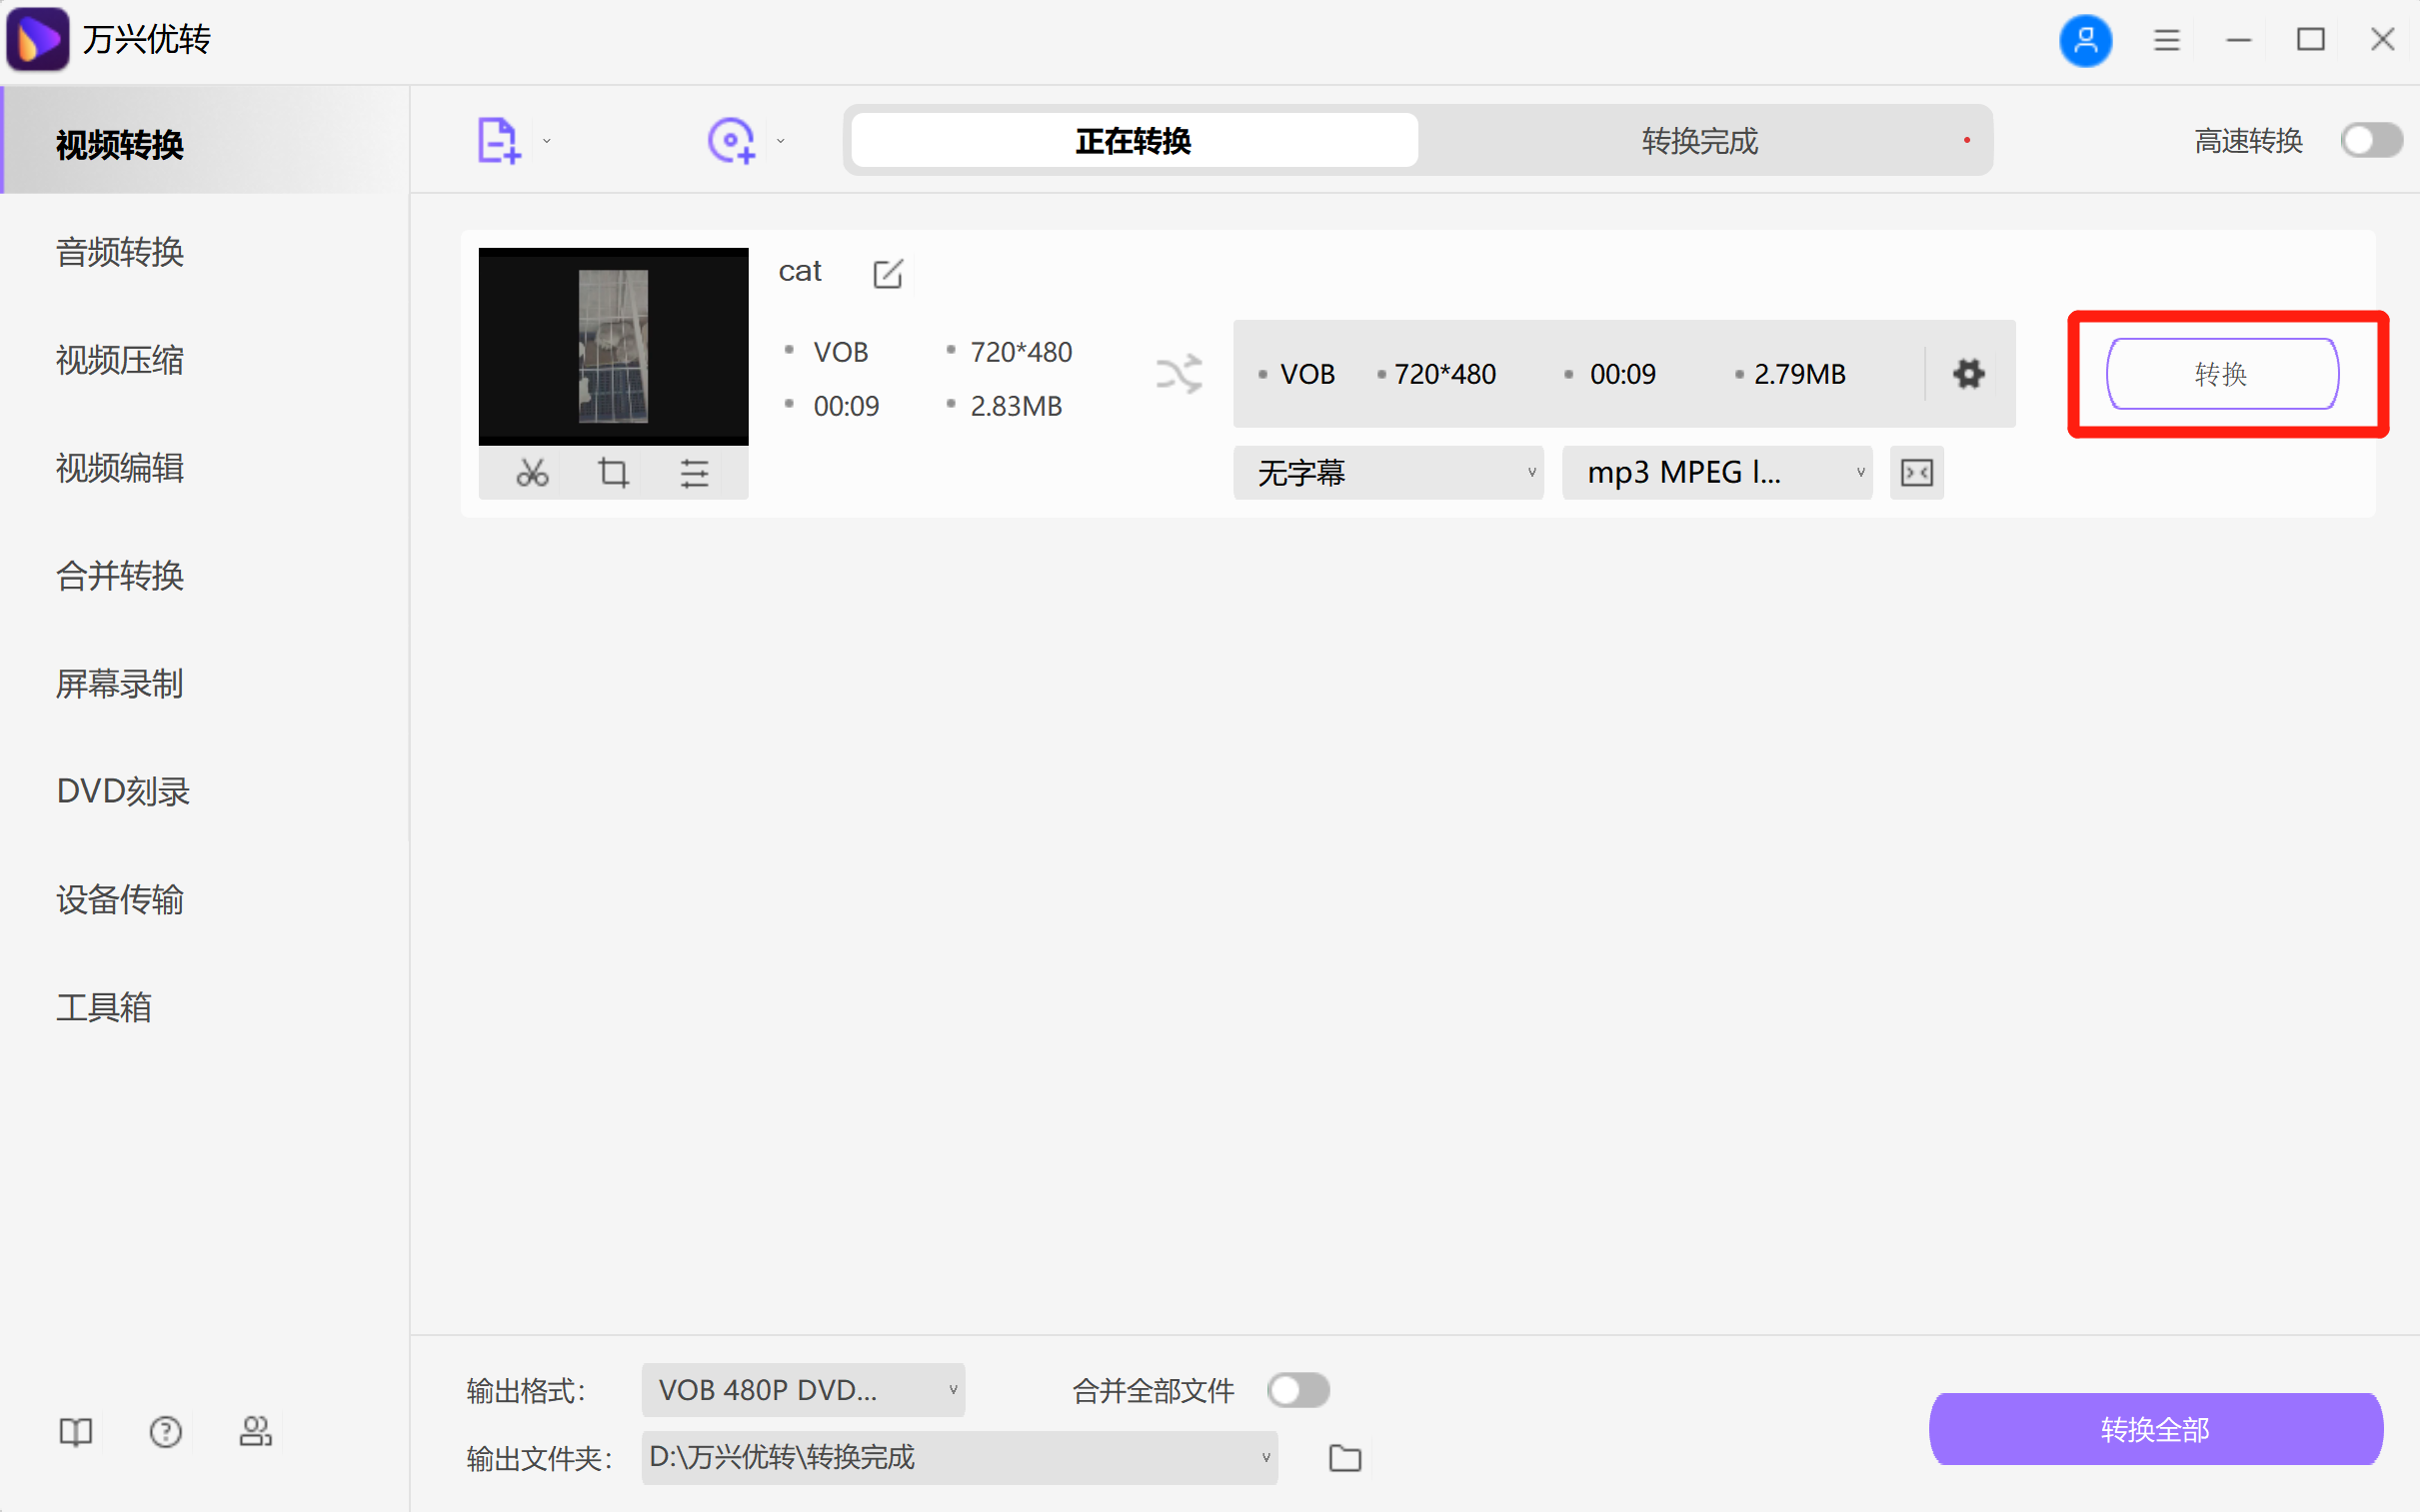Viewport: 2420px width, 1512px height.
Task: Enable the merge all files toggle
Action: tap(1298, 1390)
